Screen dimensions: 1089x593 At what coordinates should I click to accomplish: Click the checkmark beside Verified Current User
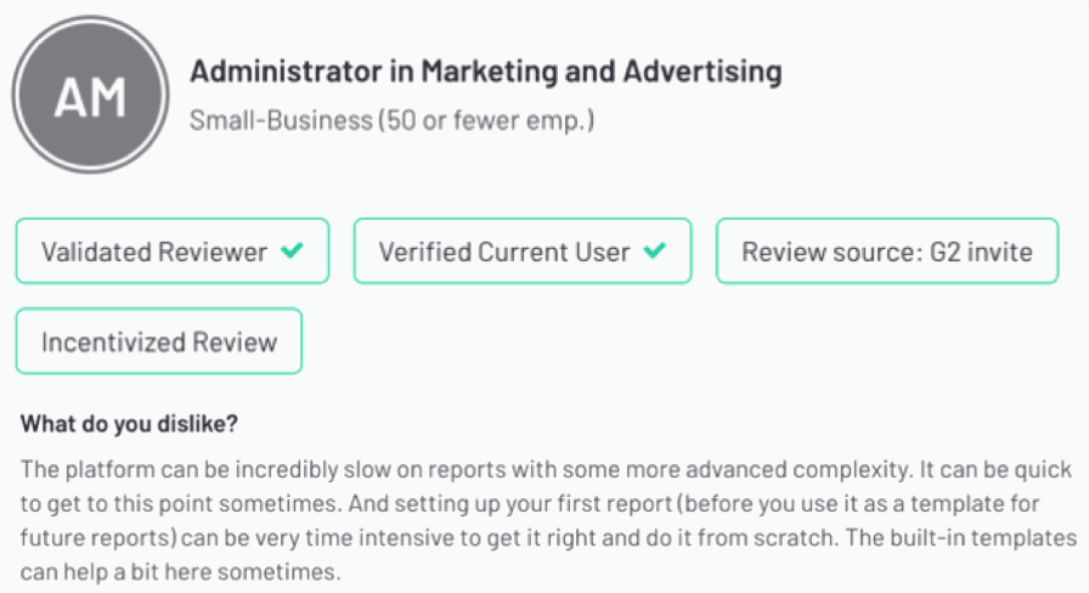(653, 251)
